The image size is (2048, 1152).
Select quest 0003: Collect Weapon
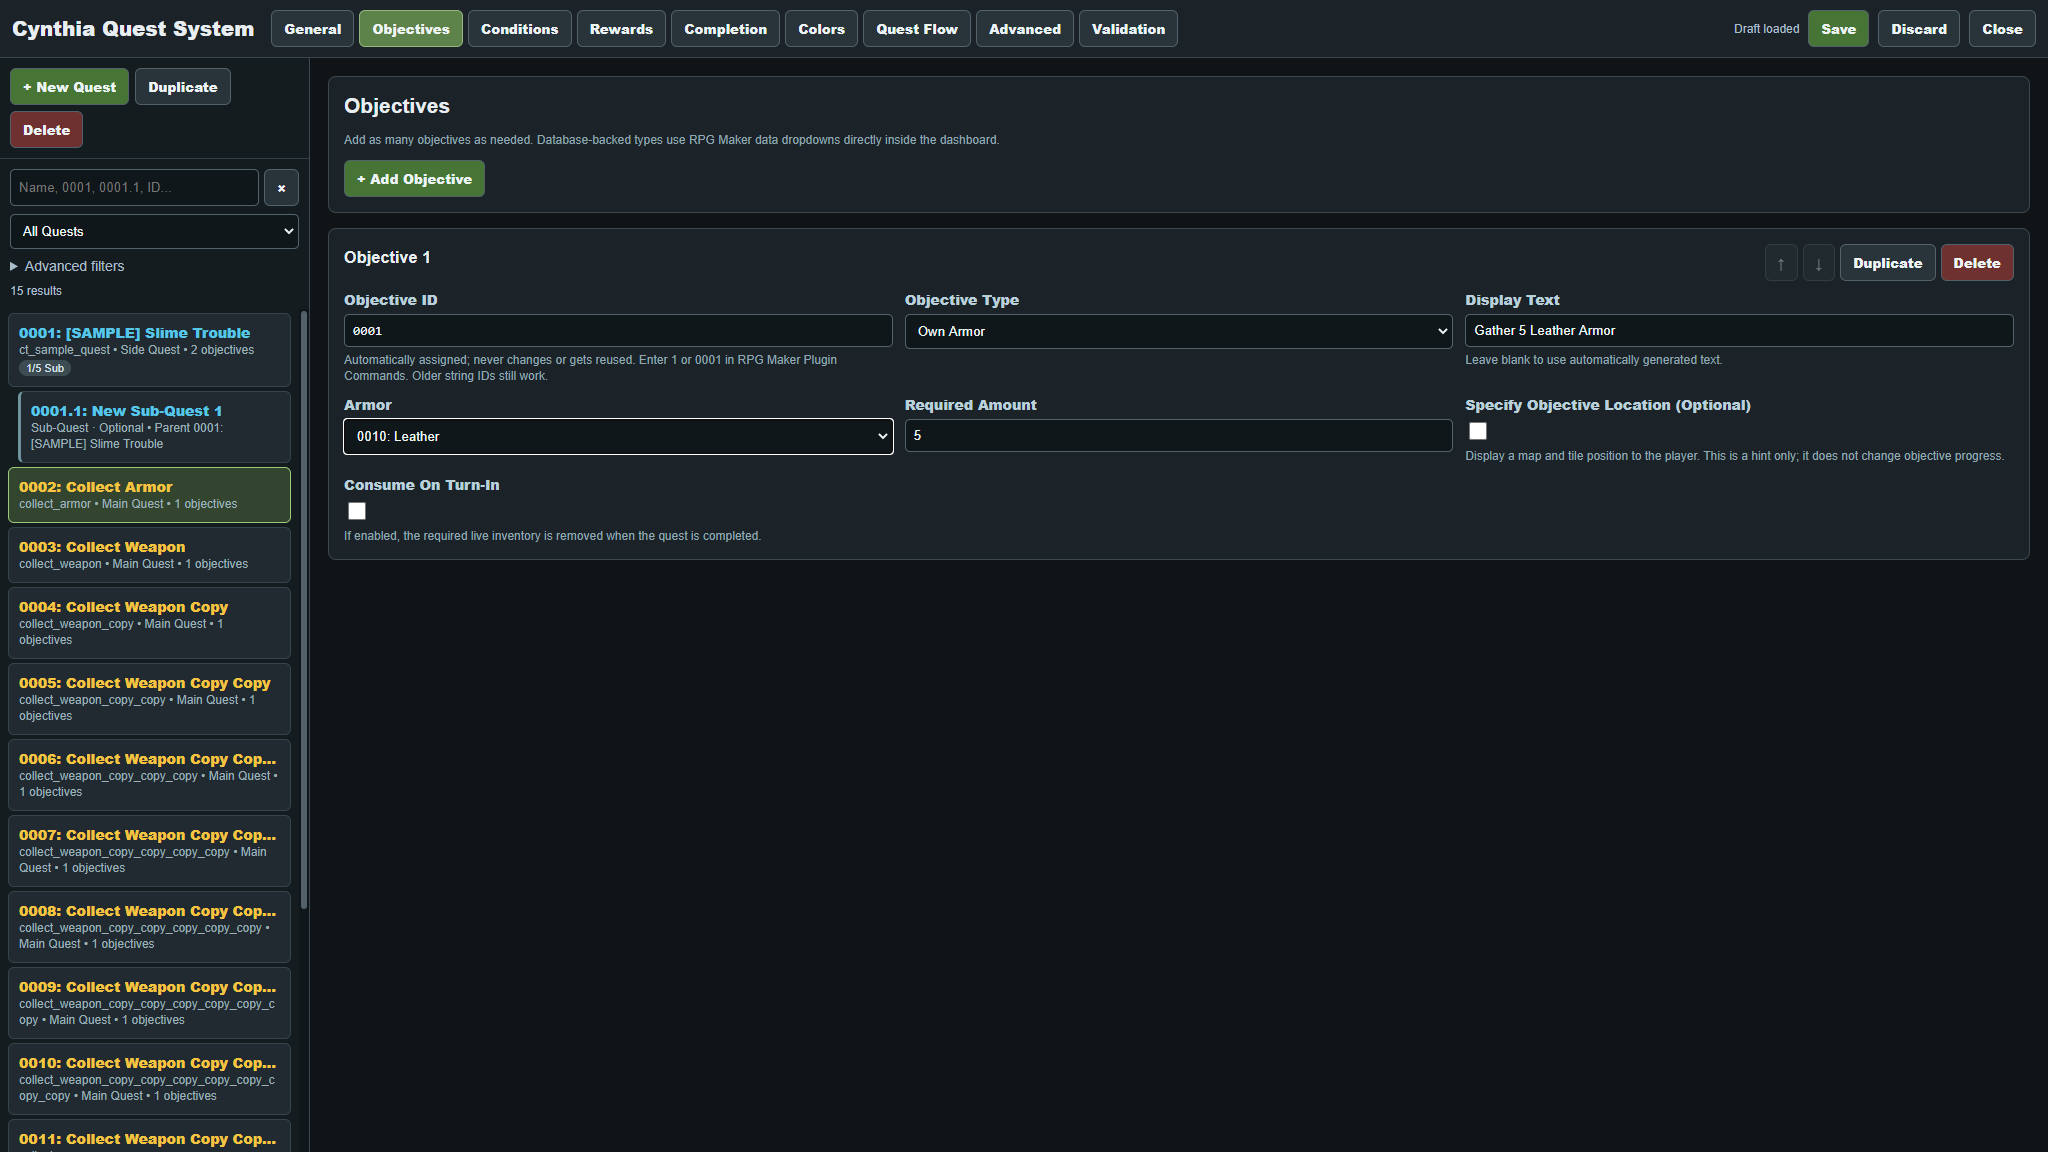tap(149, 555)
